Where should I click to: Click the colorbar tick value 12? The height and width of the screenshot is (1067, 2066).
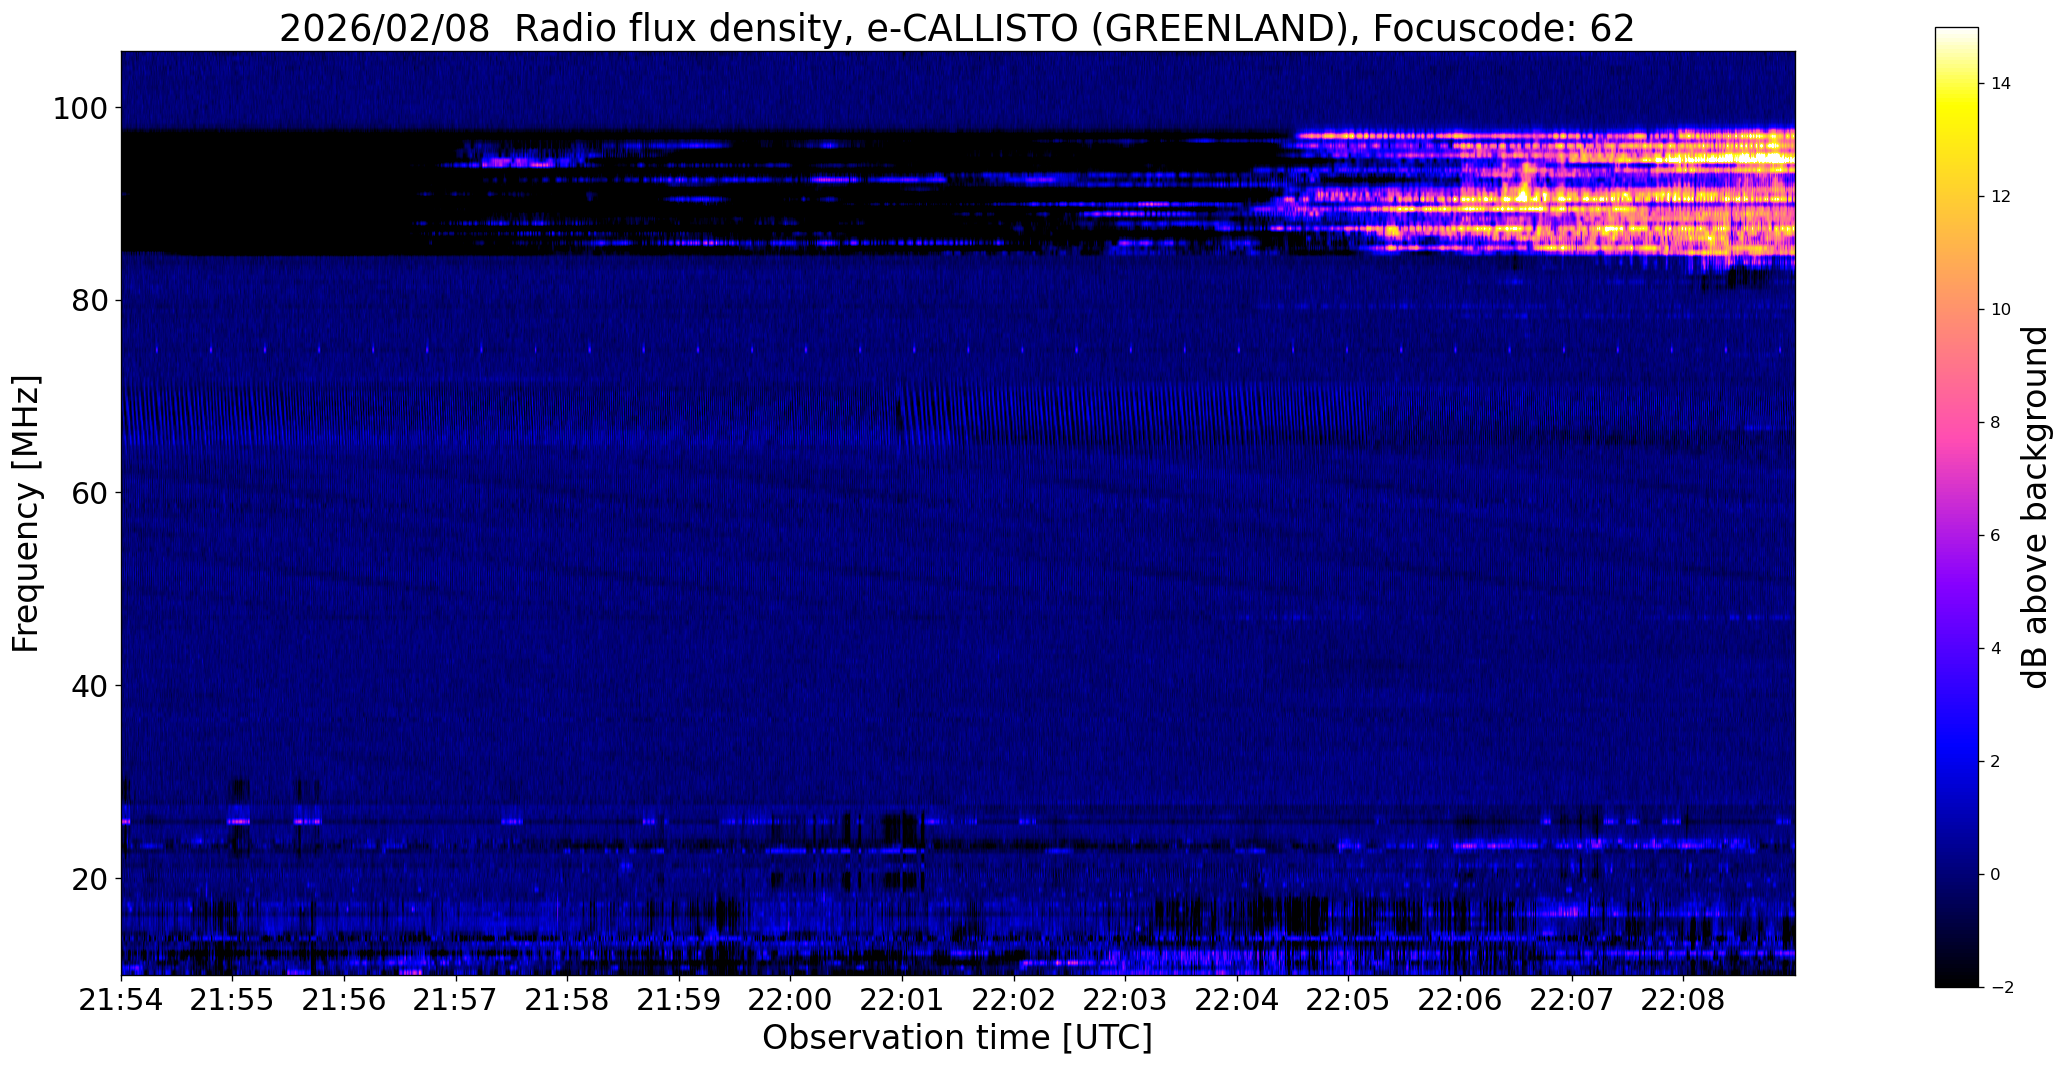point(2001,196)
